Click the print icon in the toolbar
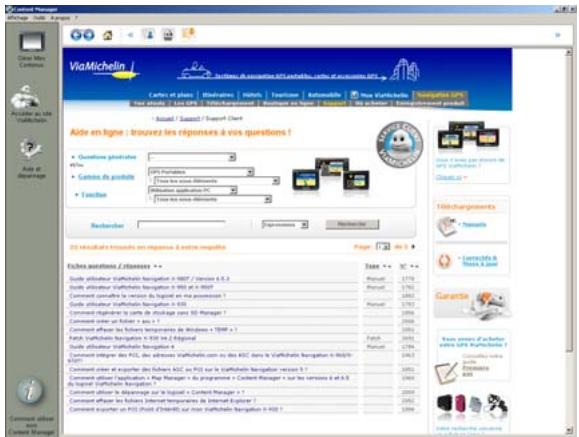Screen dimensions: 579x437 [168, 35]
